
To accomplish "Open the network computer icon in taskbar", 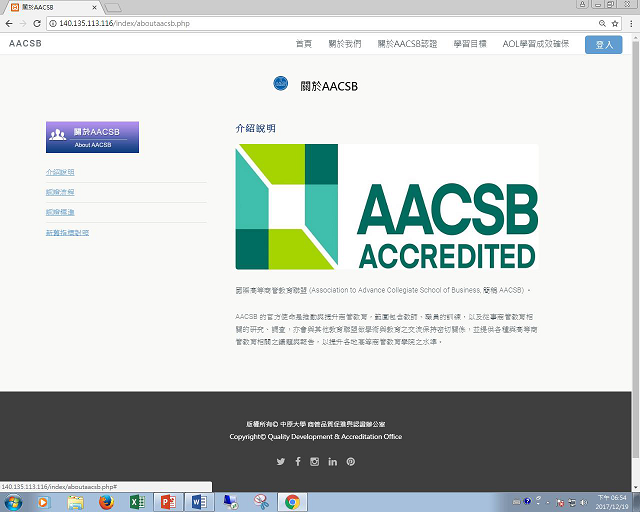I will [x=231, y=502].
